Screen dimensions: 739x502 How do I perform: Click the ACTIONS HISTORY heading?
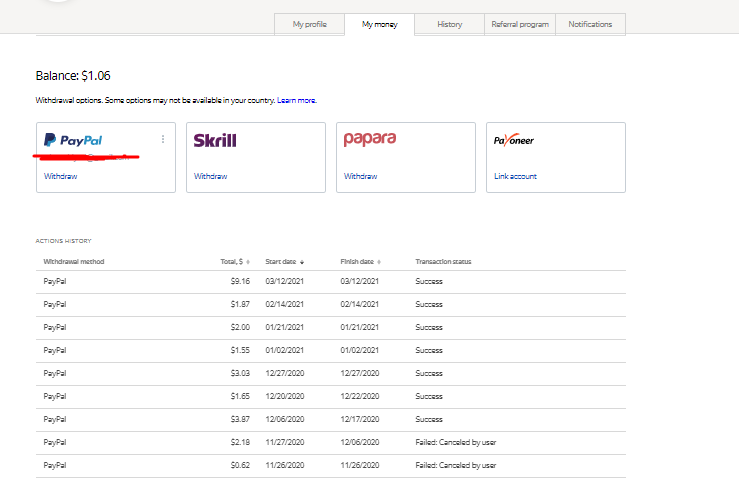click(x=64, y=241)
